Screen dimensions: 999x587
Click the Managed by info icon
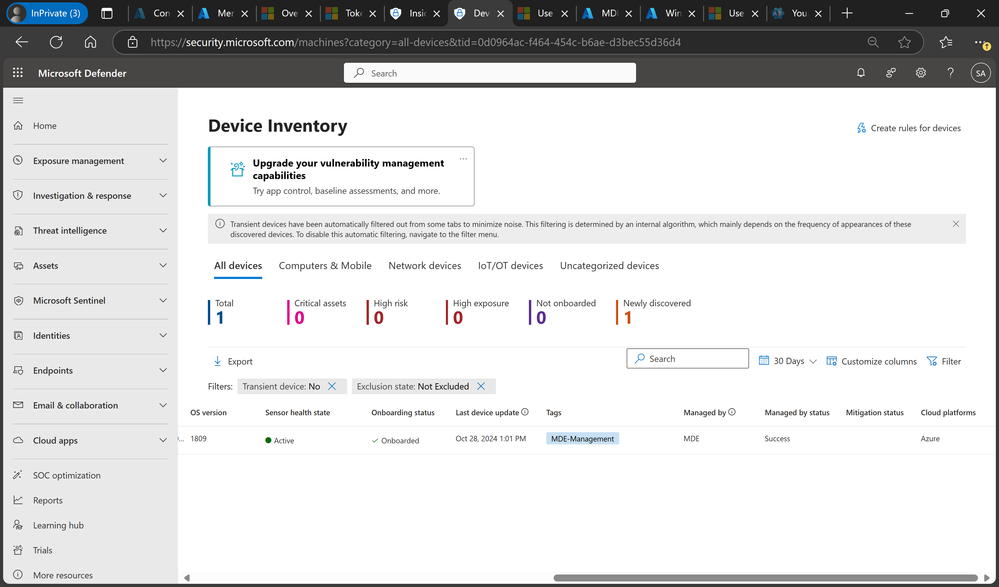coord(732,412)
